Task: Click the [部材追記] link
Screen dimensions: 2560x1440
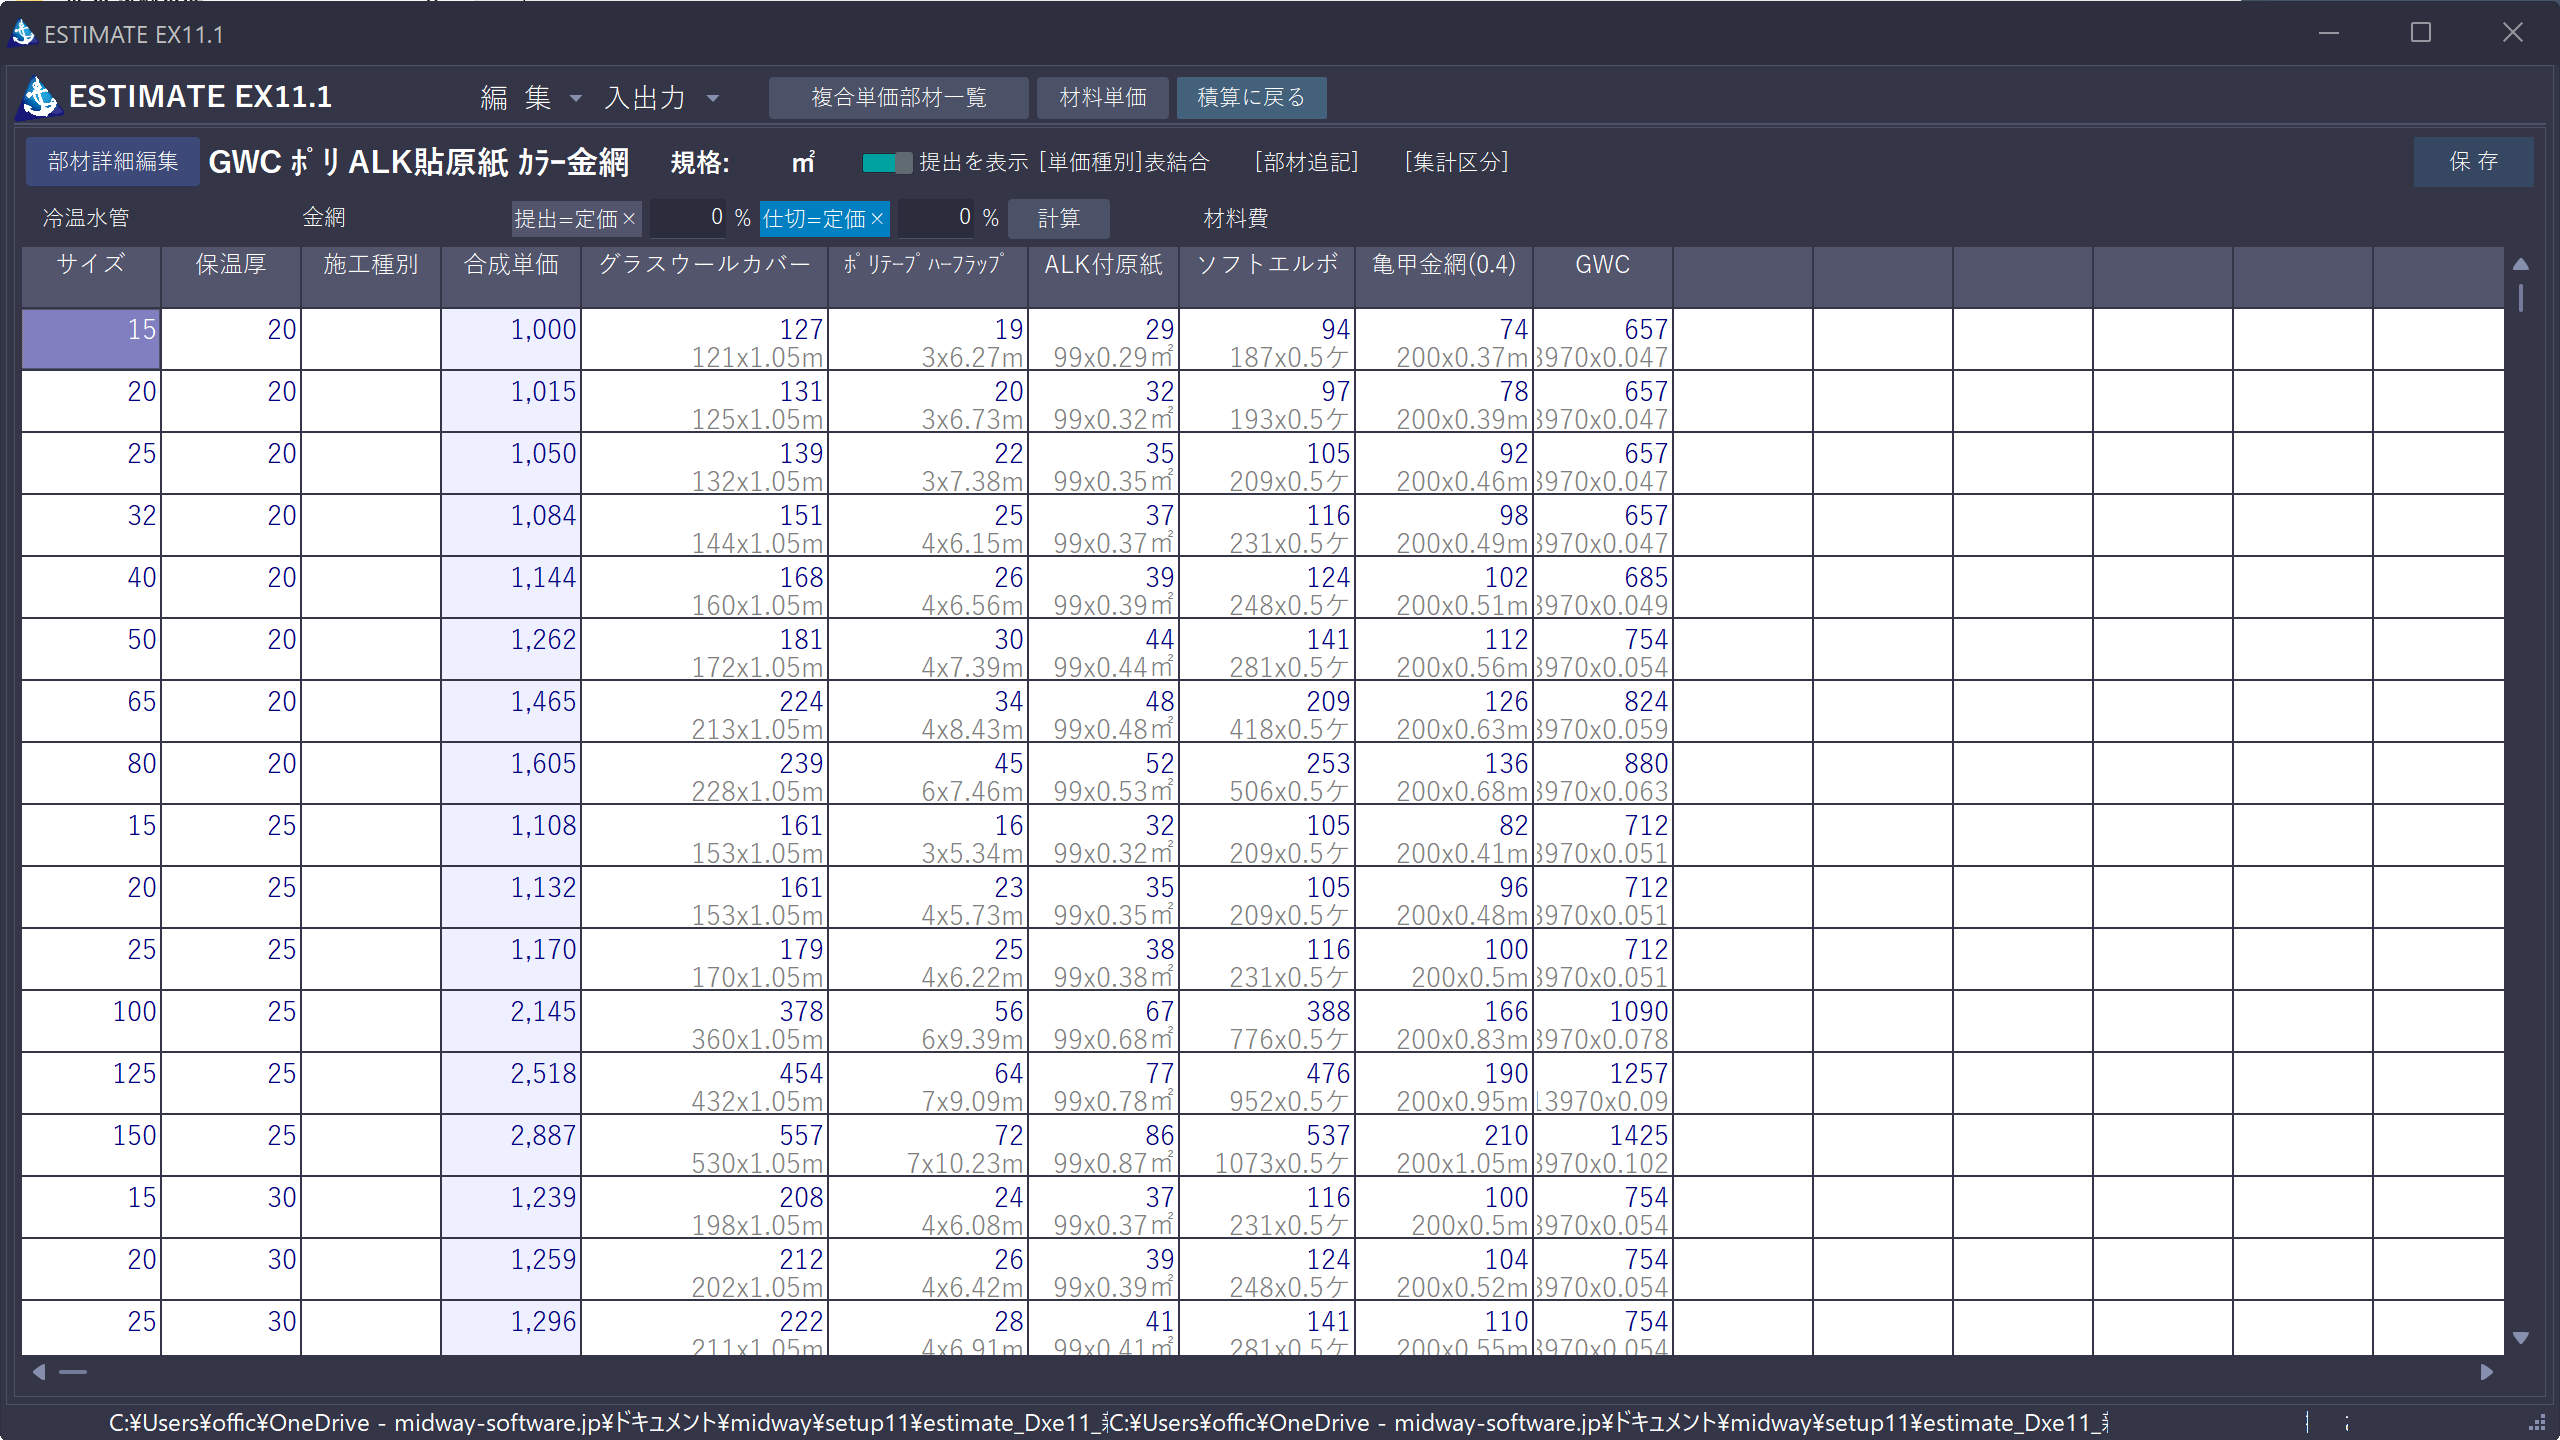Action: (1306, 162)
